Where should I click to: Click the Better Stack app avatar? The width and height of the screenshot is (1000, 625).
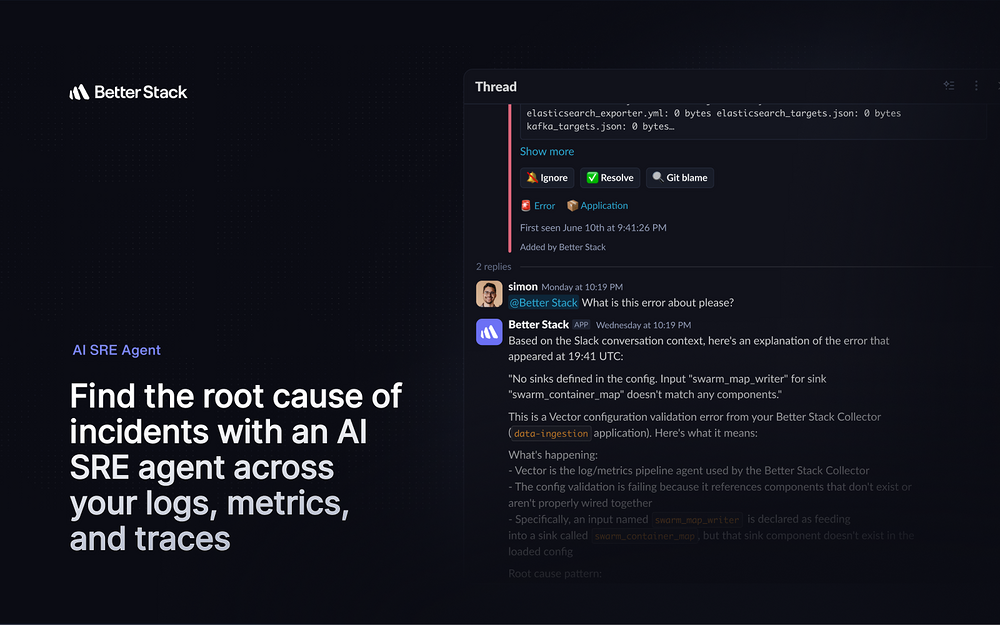coord(489,332)
